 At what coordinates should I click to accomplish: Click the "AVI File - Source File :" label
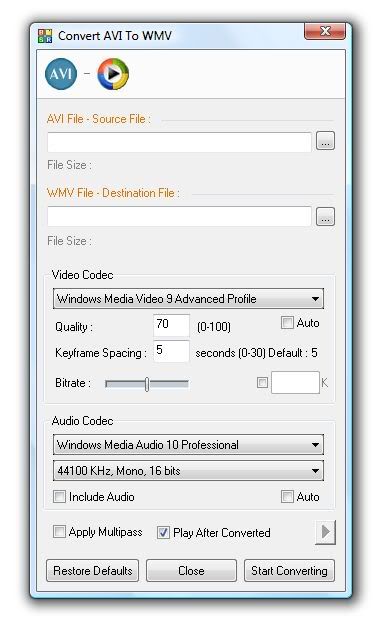tap(99, 119)
